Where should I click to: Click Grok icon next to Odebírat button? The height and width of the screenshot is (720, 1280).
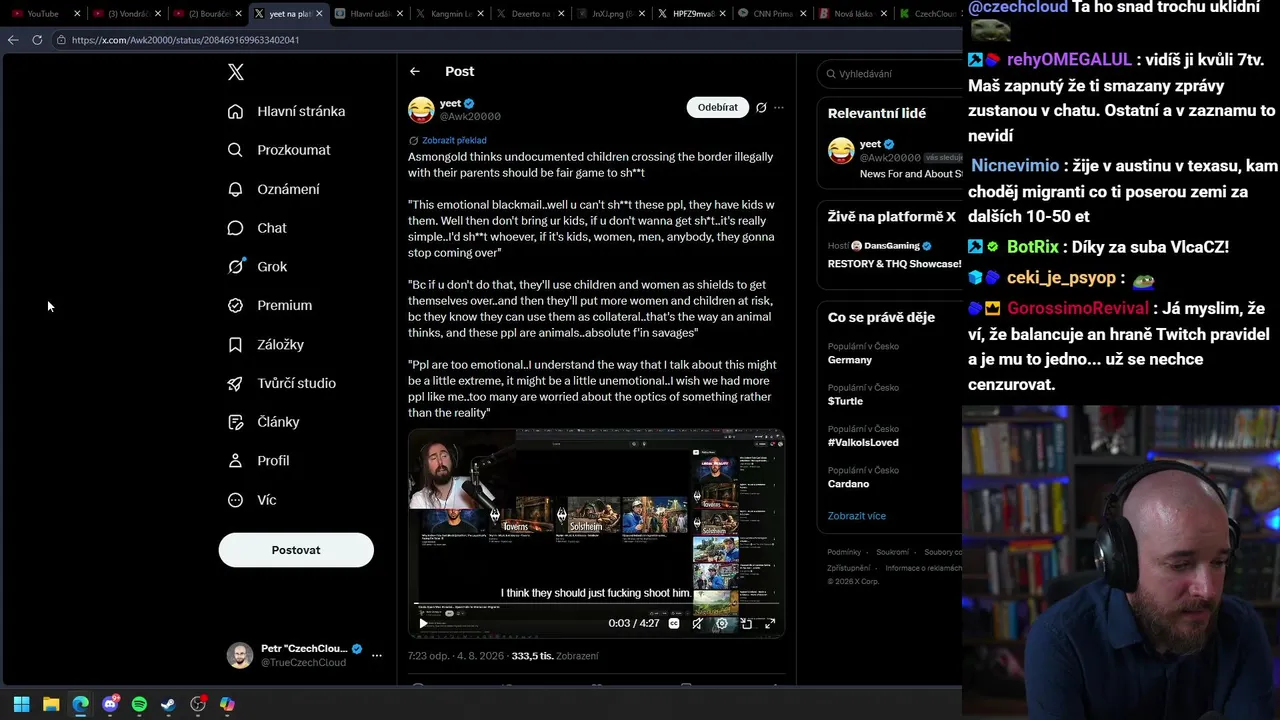761,107
